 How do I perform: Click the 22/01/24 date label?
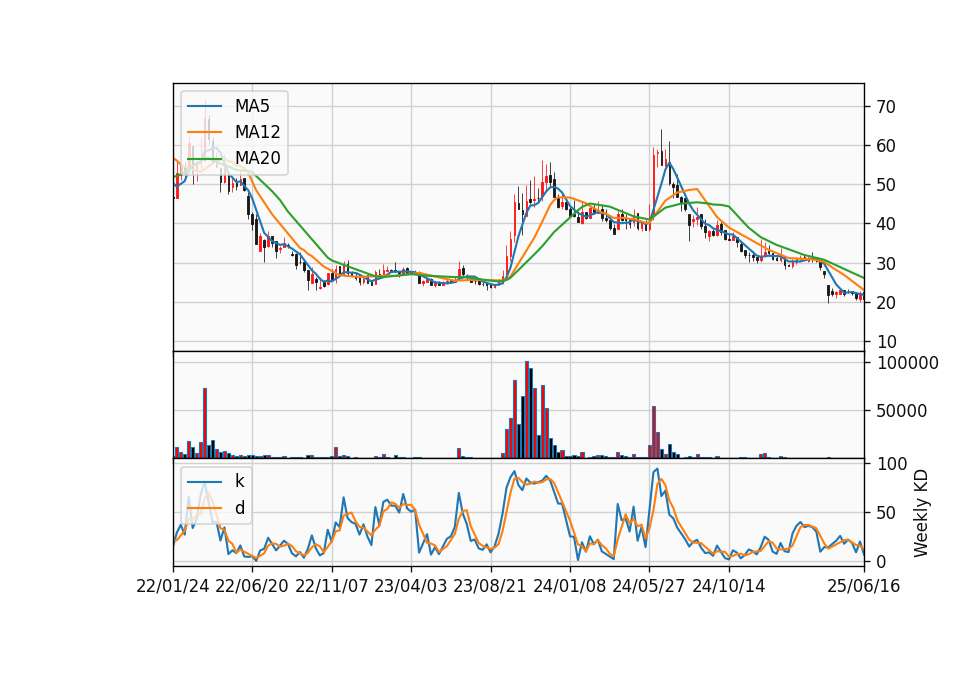[x=173, y=586]
